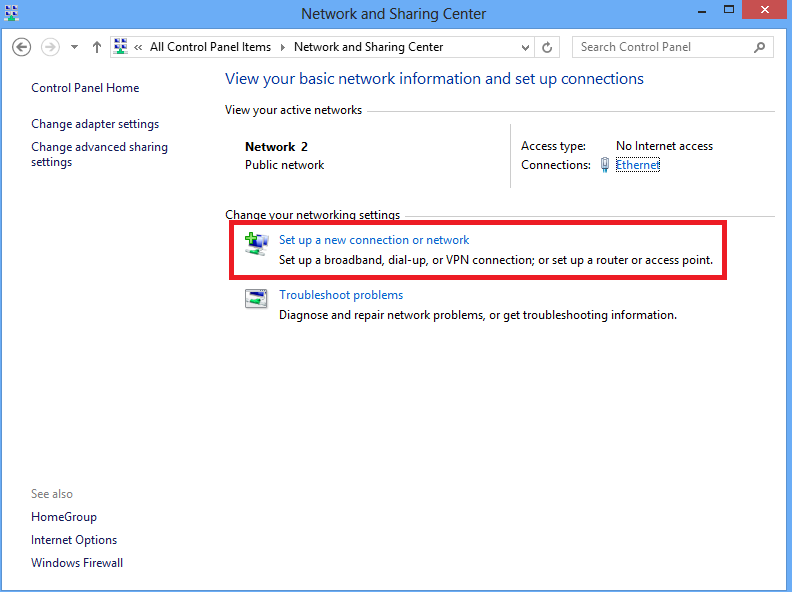Open Windows Firewall link
Image resolution: width=792 pixels, height=592 pixels.
pyautogui.click(x=77, y=563)
